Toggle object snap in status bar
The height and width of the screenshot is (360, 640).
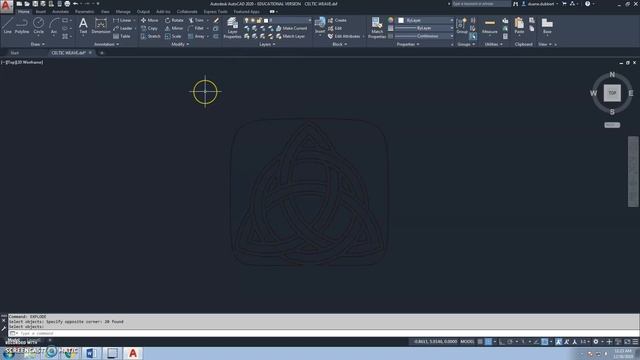pos(544,342)
